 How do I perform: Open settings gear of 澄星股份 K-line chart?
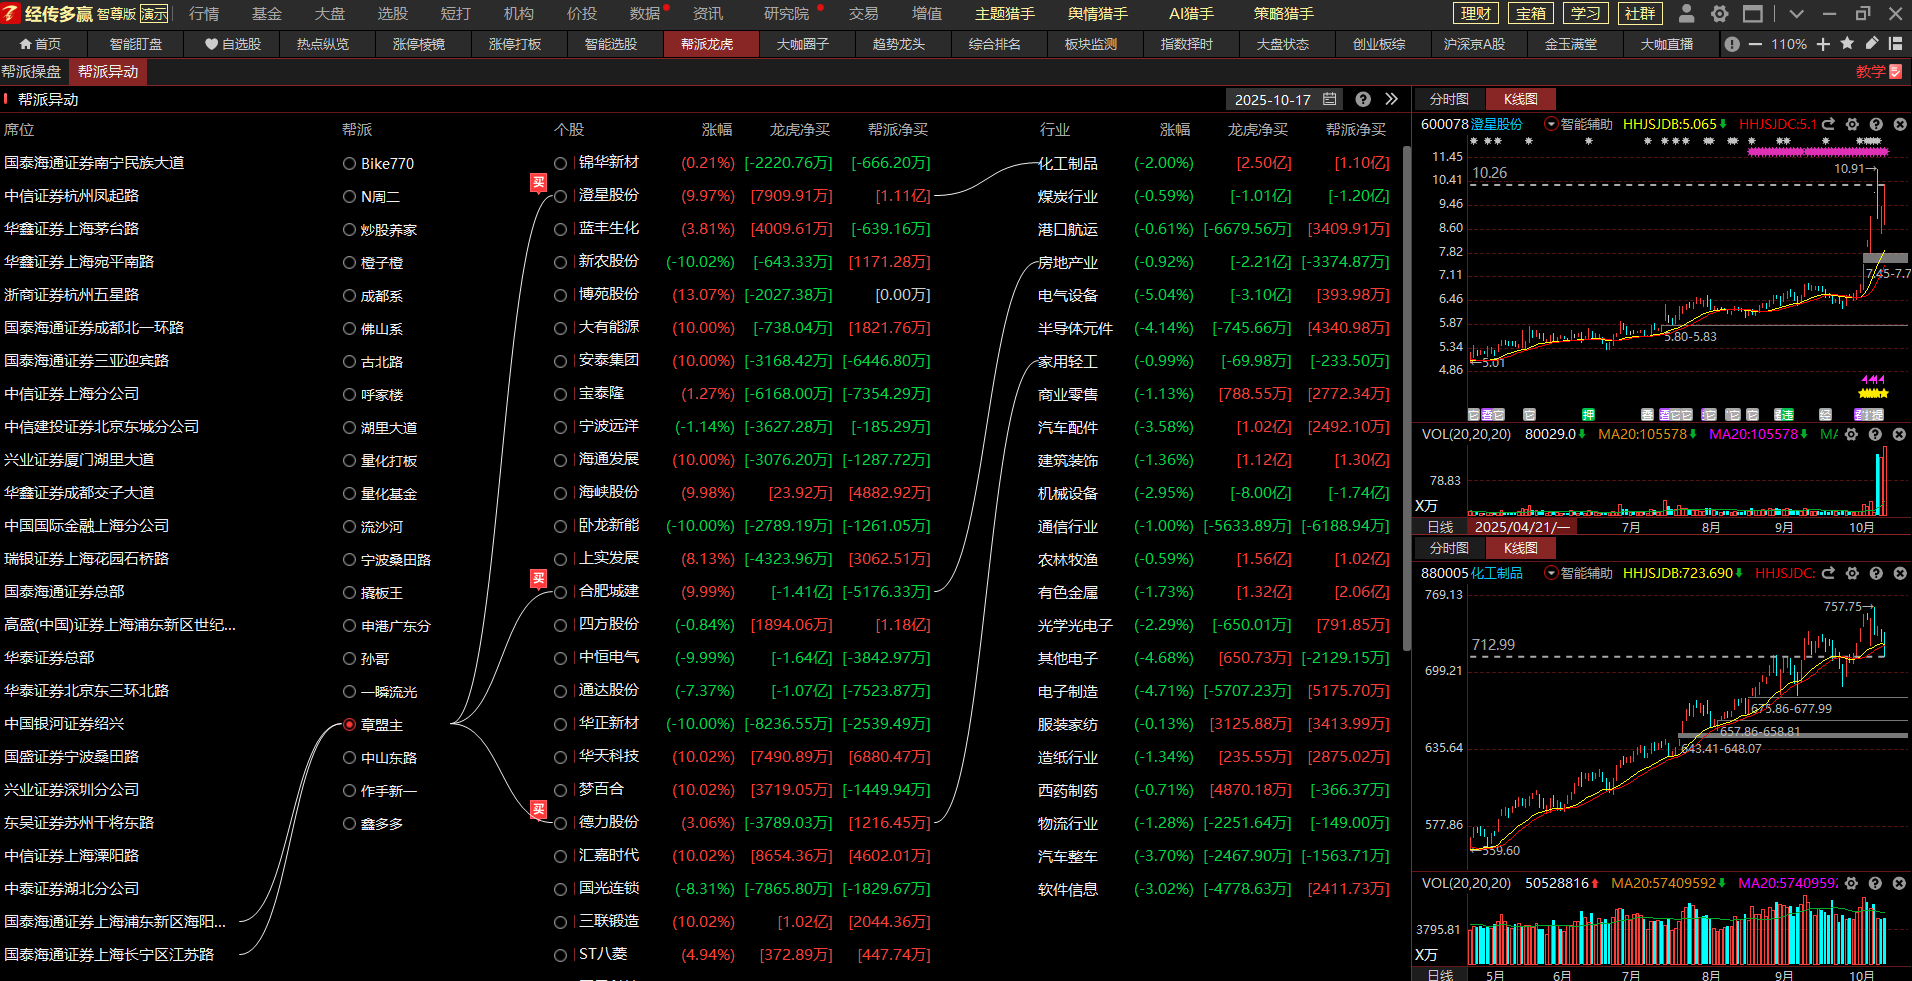1852,125
